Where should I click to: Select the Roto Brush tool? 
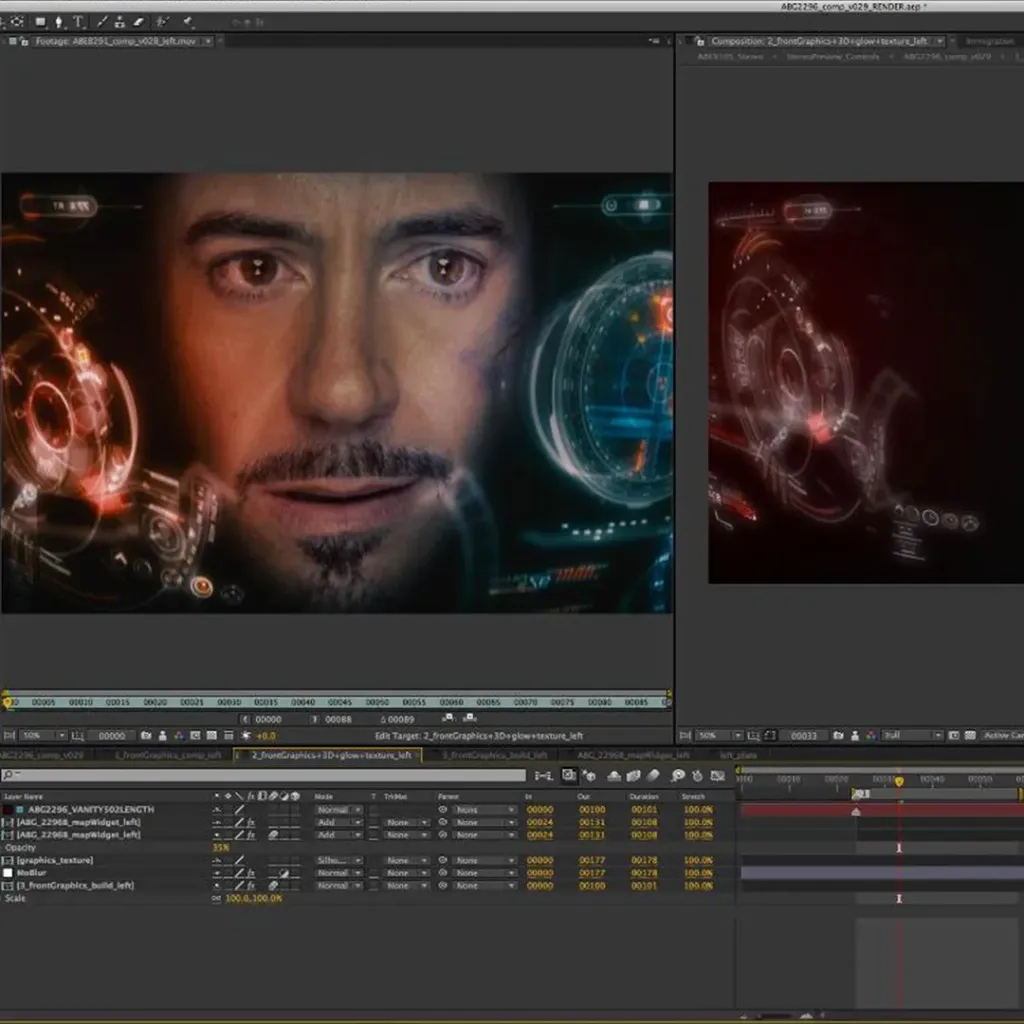(x=162, y=22)
